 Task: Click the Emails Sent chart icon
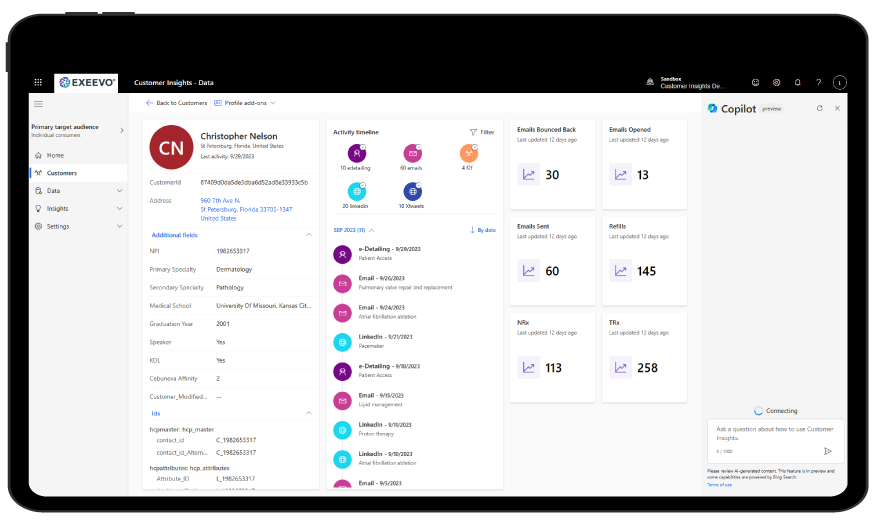pos(528,271)
